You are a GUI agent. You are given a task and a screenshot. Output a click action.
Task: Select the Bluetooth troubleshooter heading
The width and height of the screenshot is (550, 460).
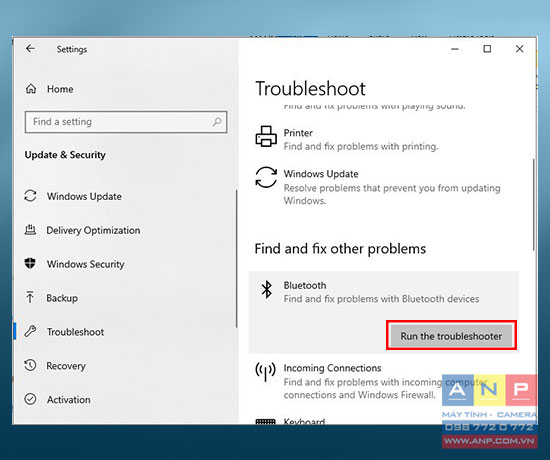click(305, 285)
